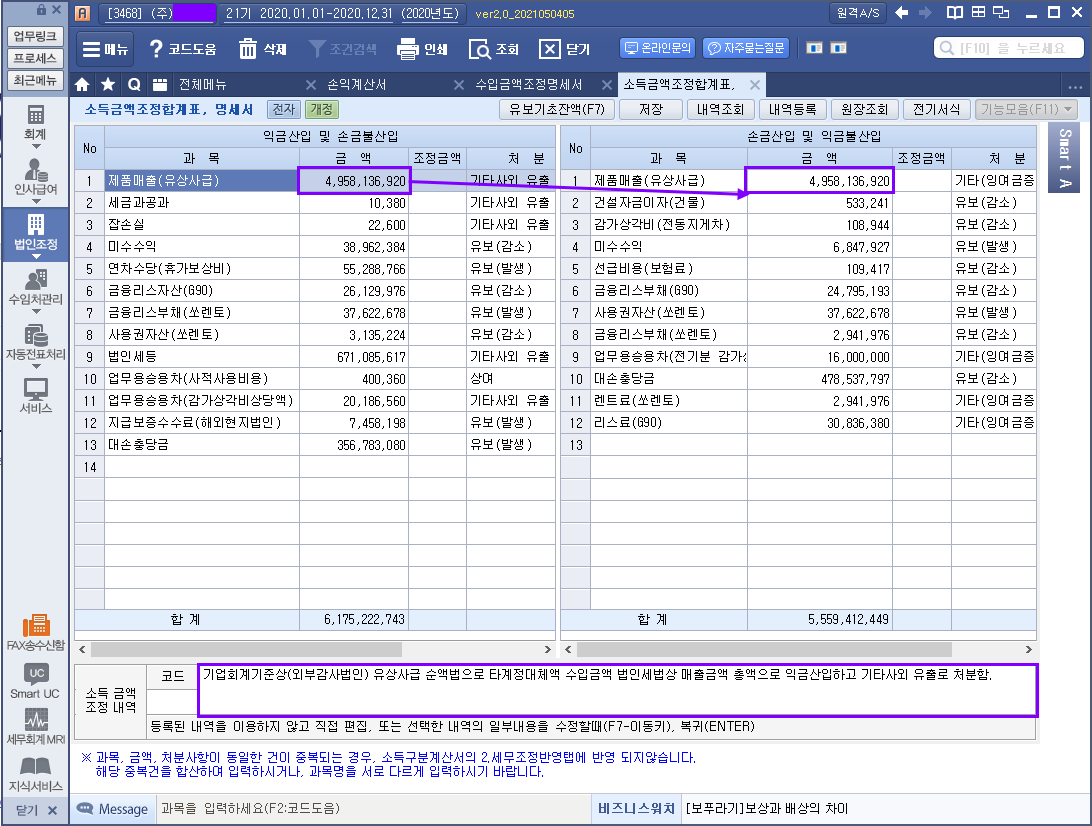
Task: Open the 서비스 sidebar module
Action: (35, 396)
